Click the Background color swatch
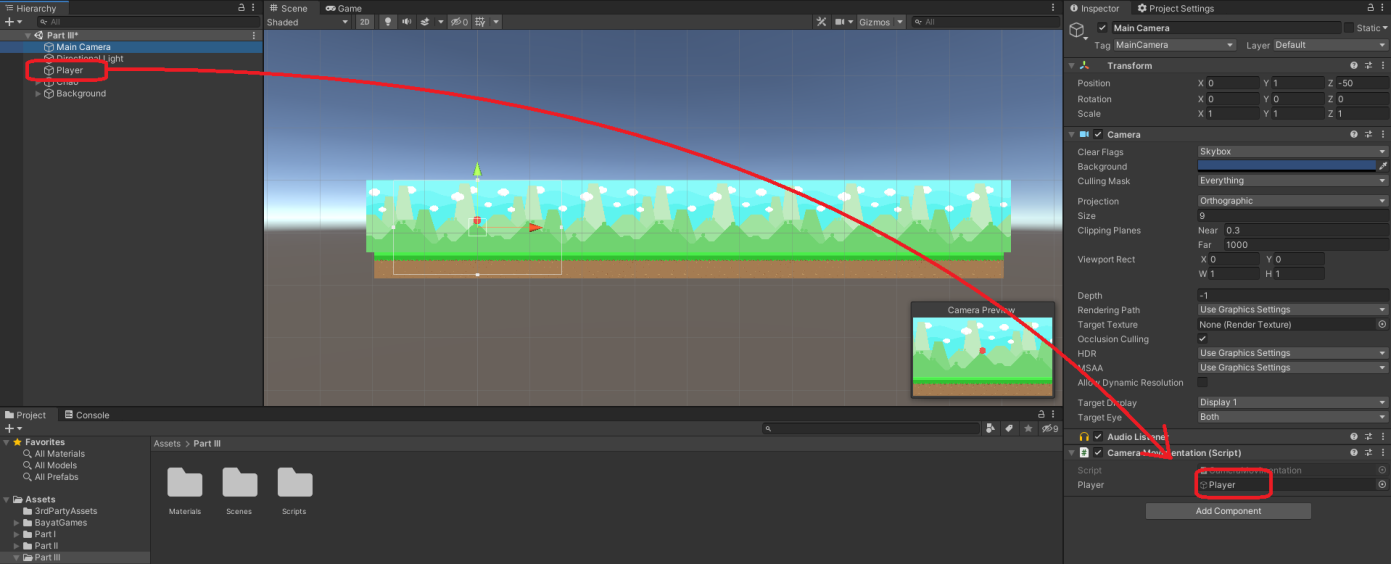 click(1286, 166)
